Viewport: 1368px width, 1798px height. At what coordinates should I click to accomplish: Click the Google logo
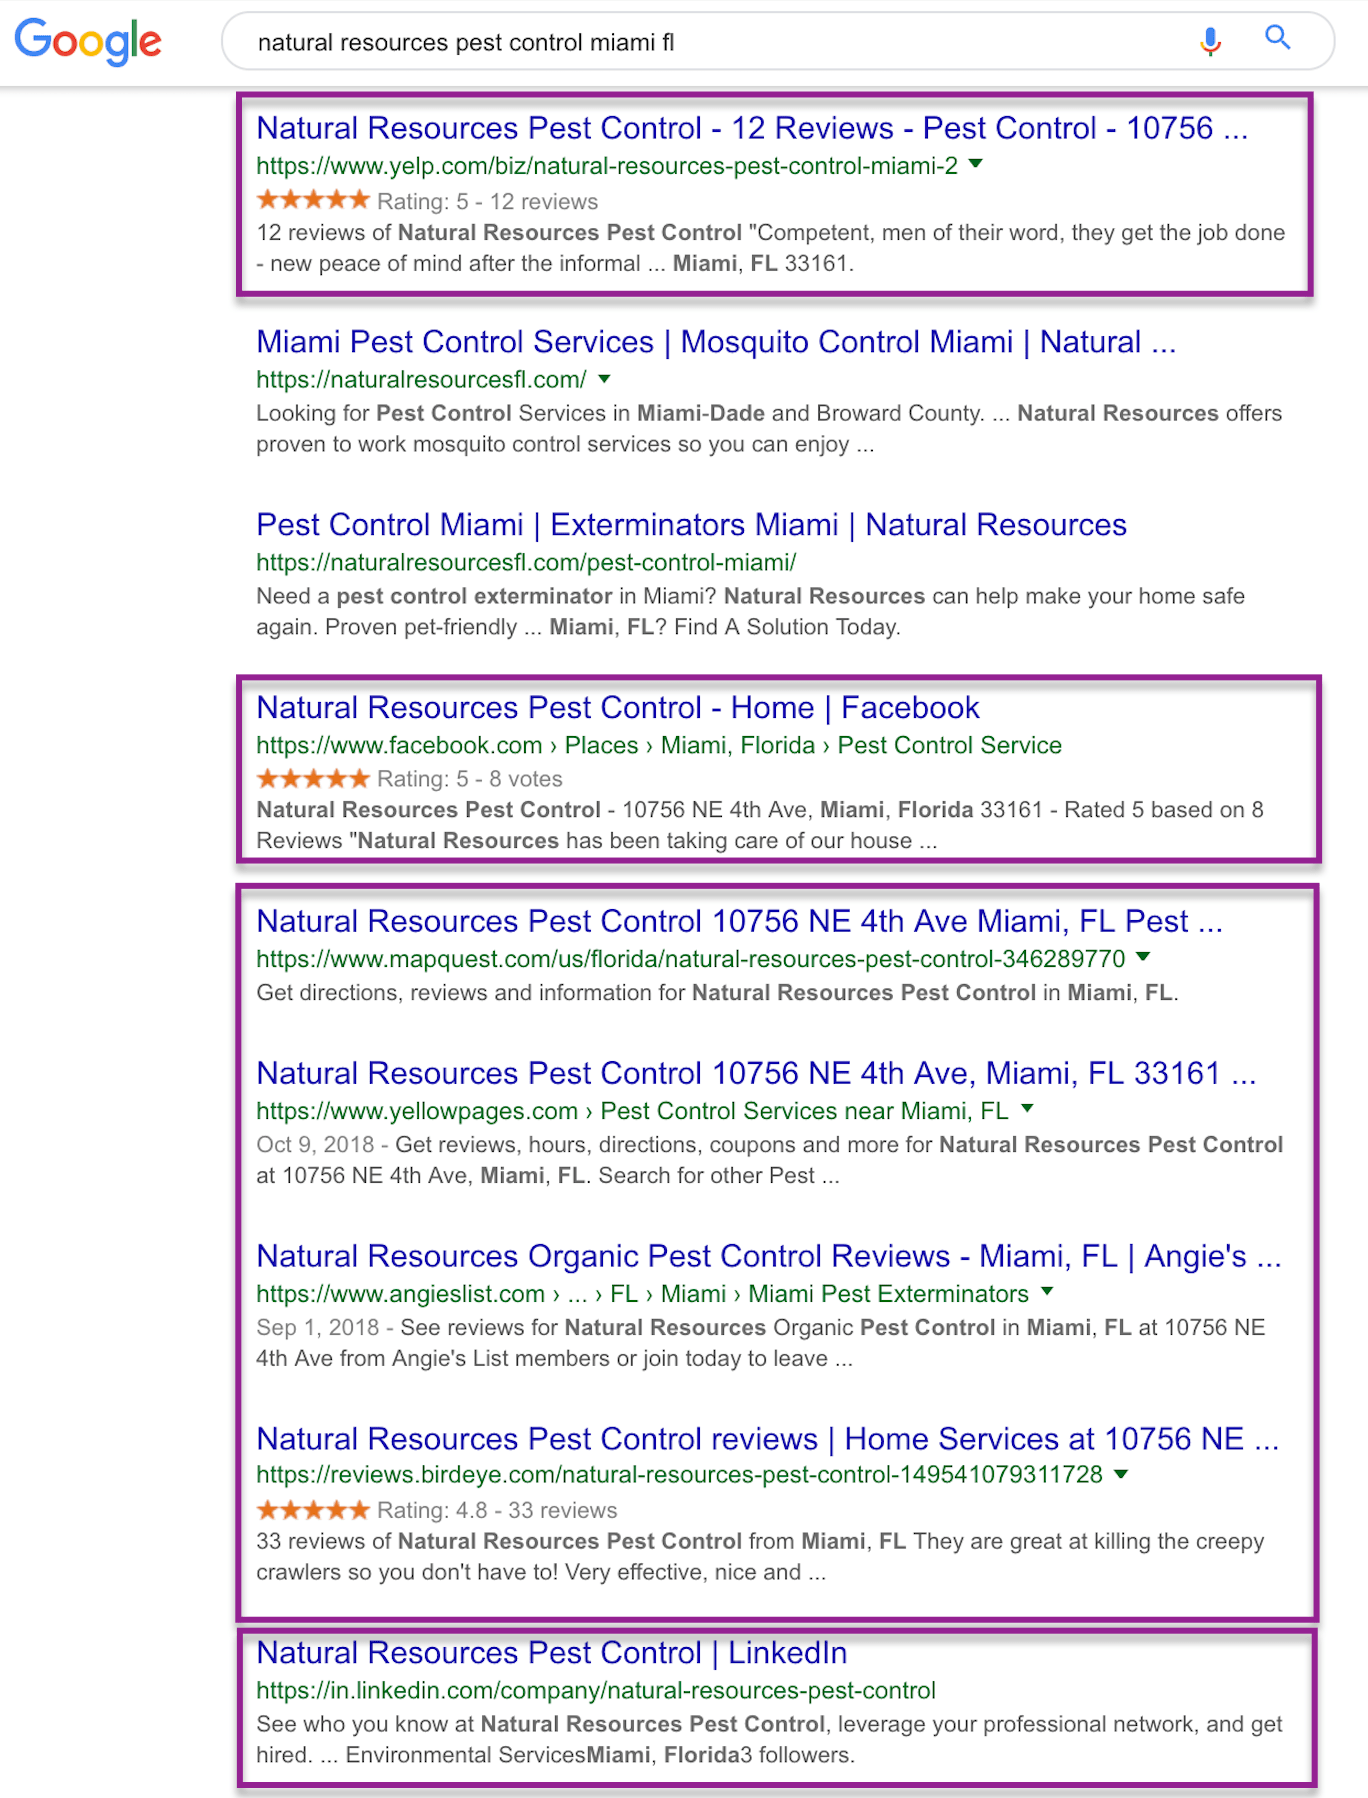coord(88,42)
